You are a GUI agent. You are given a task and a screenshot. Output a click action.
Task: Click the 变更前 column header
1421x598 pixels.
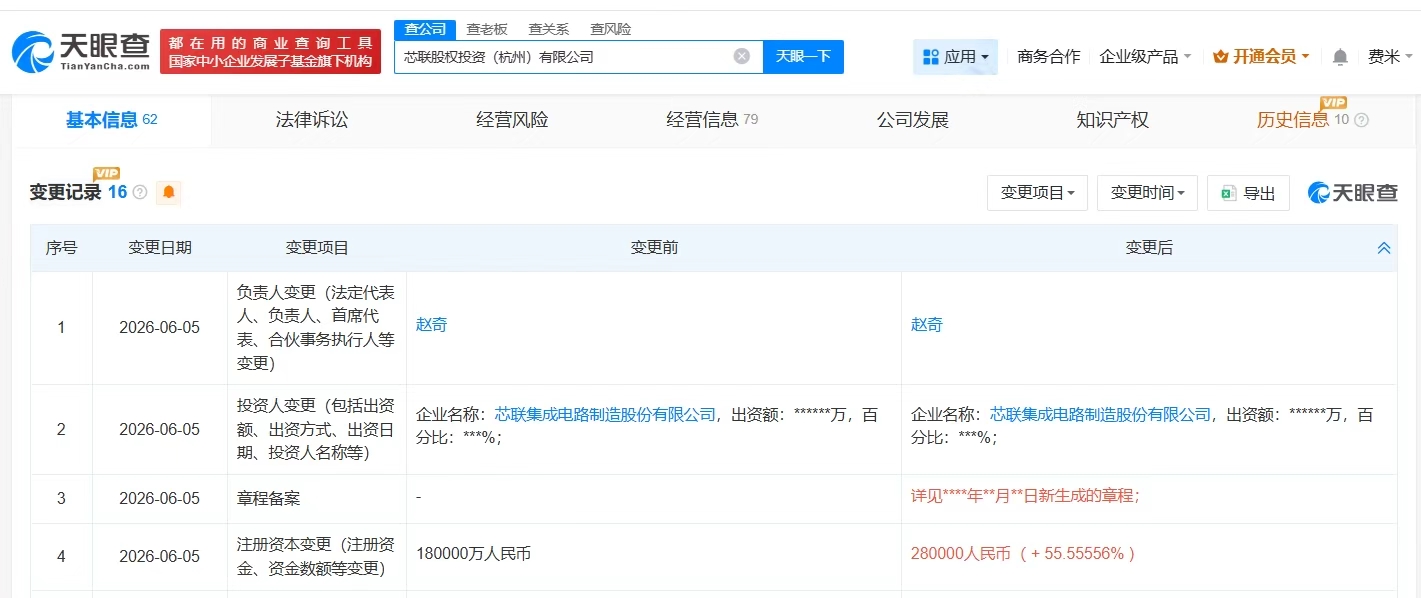[x=654, y=248]
